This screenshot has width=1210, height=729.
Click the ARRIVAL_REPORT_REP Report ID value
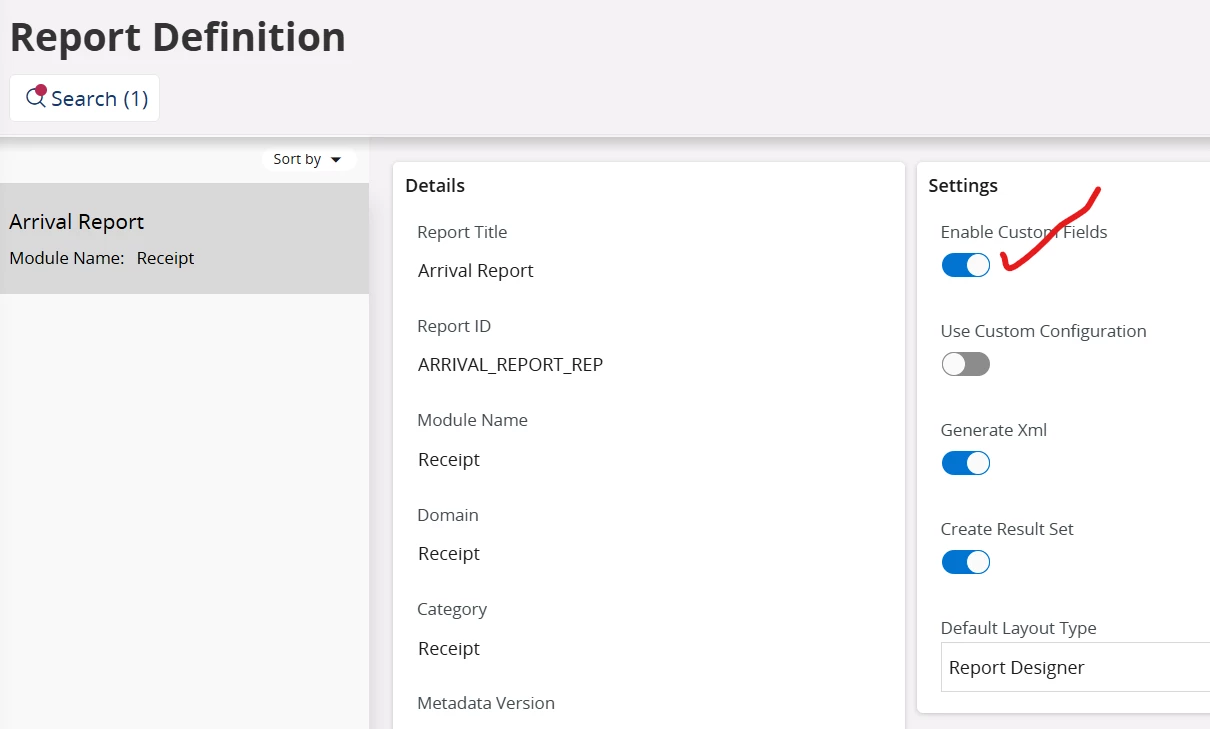510,365
